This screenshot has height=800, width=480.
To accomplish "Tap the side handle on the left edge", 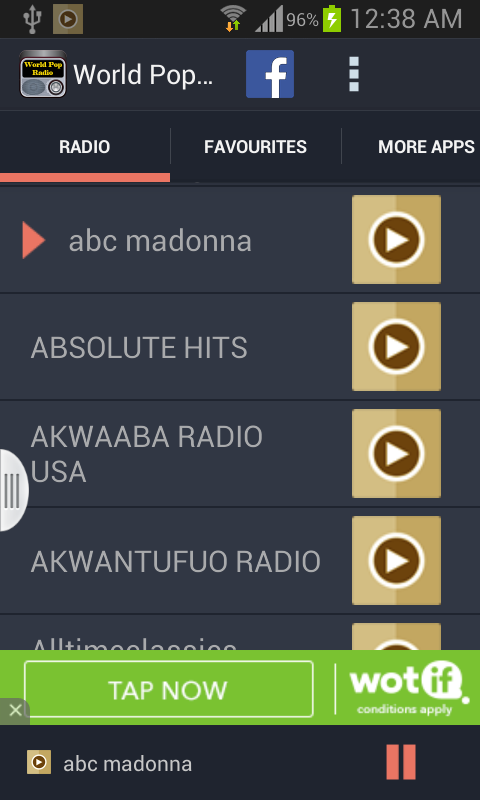I will point(13,490).
